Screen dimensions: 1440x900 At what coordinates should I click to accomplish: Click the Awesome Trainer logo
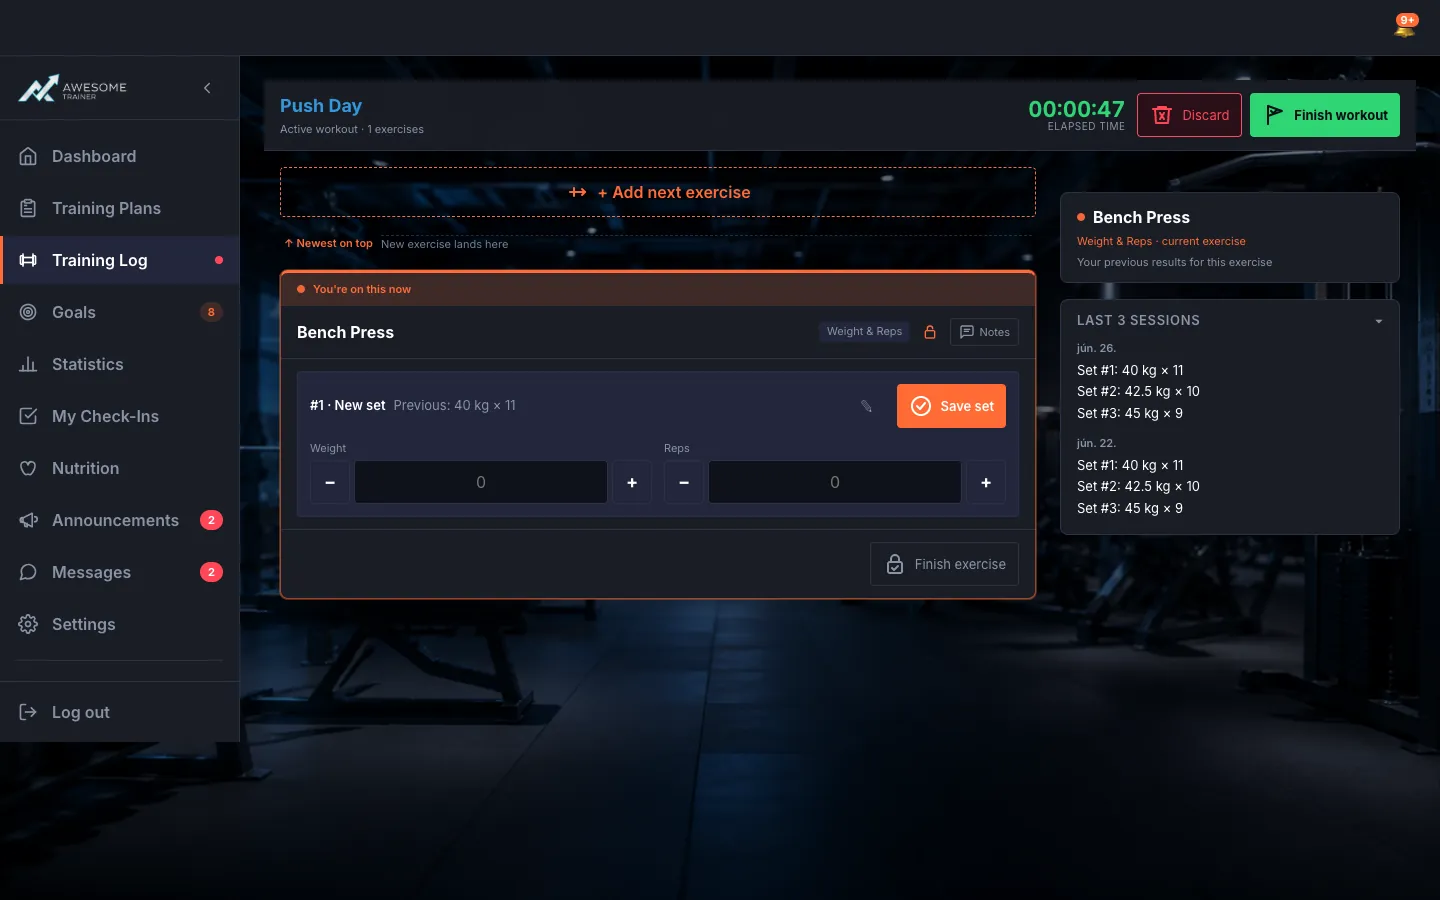coord(72,88)
